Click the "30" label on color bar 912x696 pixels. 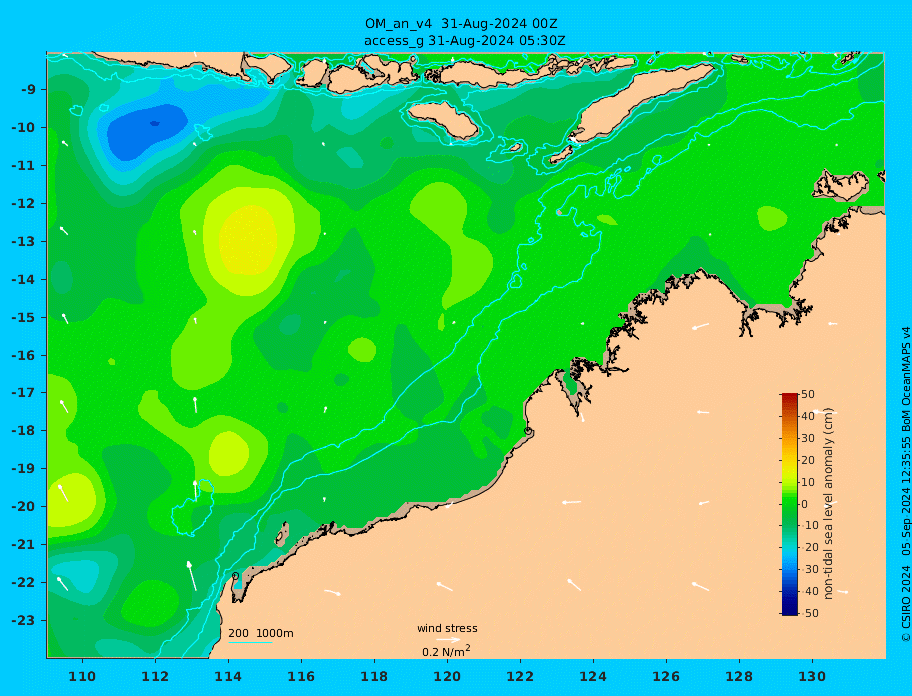tap(808, 438)
